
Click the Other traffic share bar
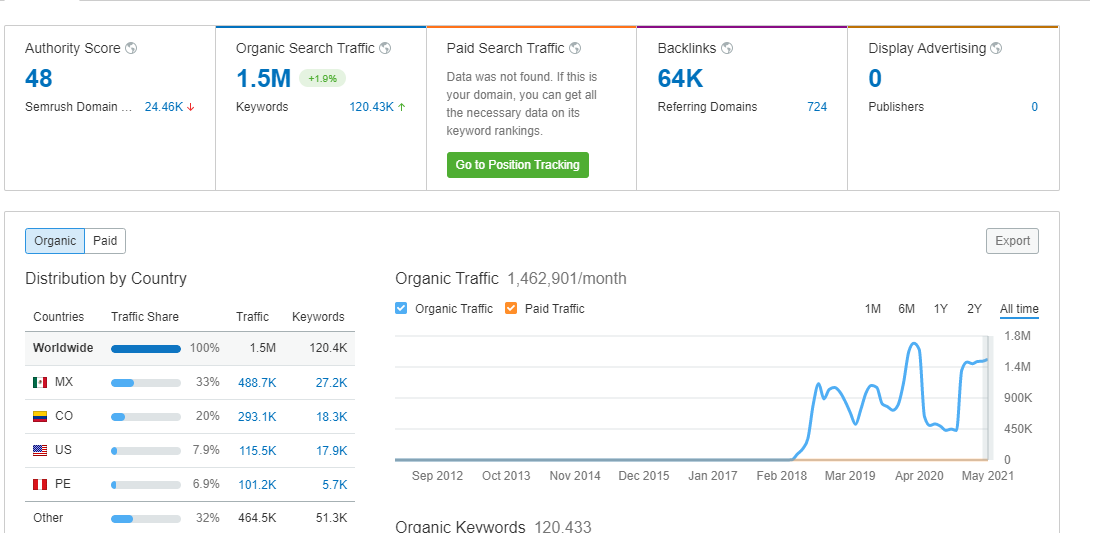[x=146, y=518]
